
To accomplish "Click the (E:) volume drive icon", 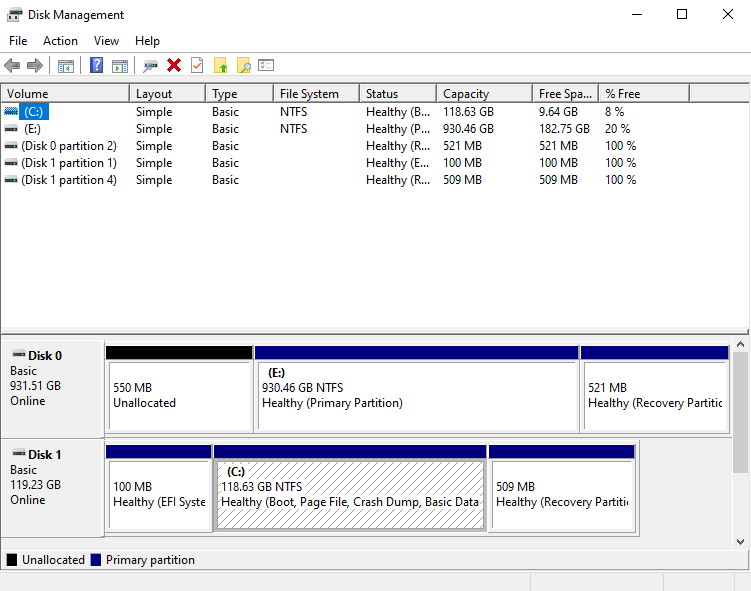I will tap(11, 128).
